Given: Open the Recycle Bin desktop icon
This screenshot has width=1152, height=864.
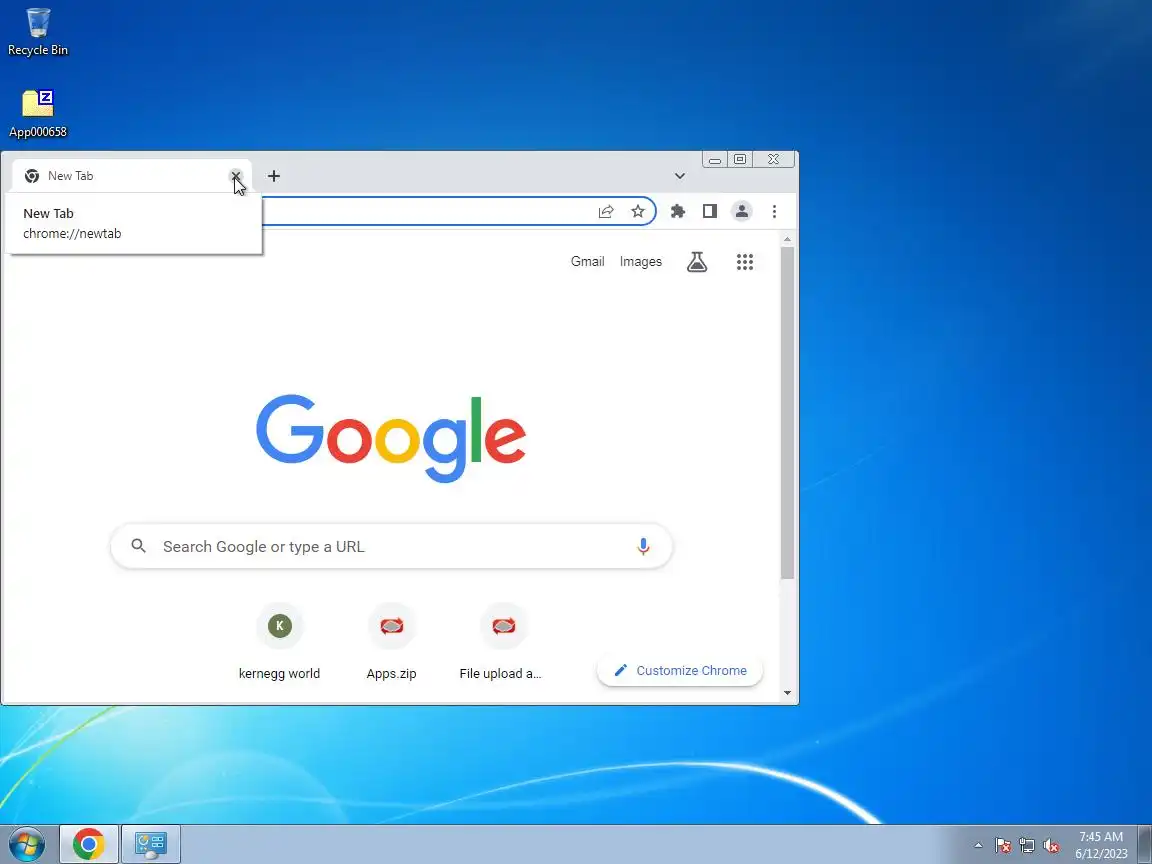Looking at the screenshot, I should [x=37, y=32].
